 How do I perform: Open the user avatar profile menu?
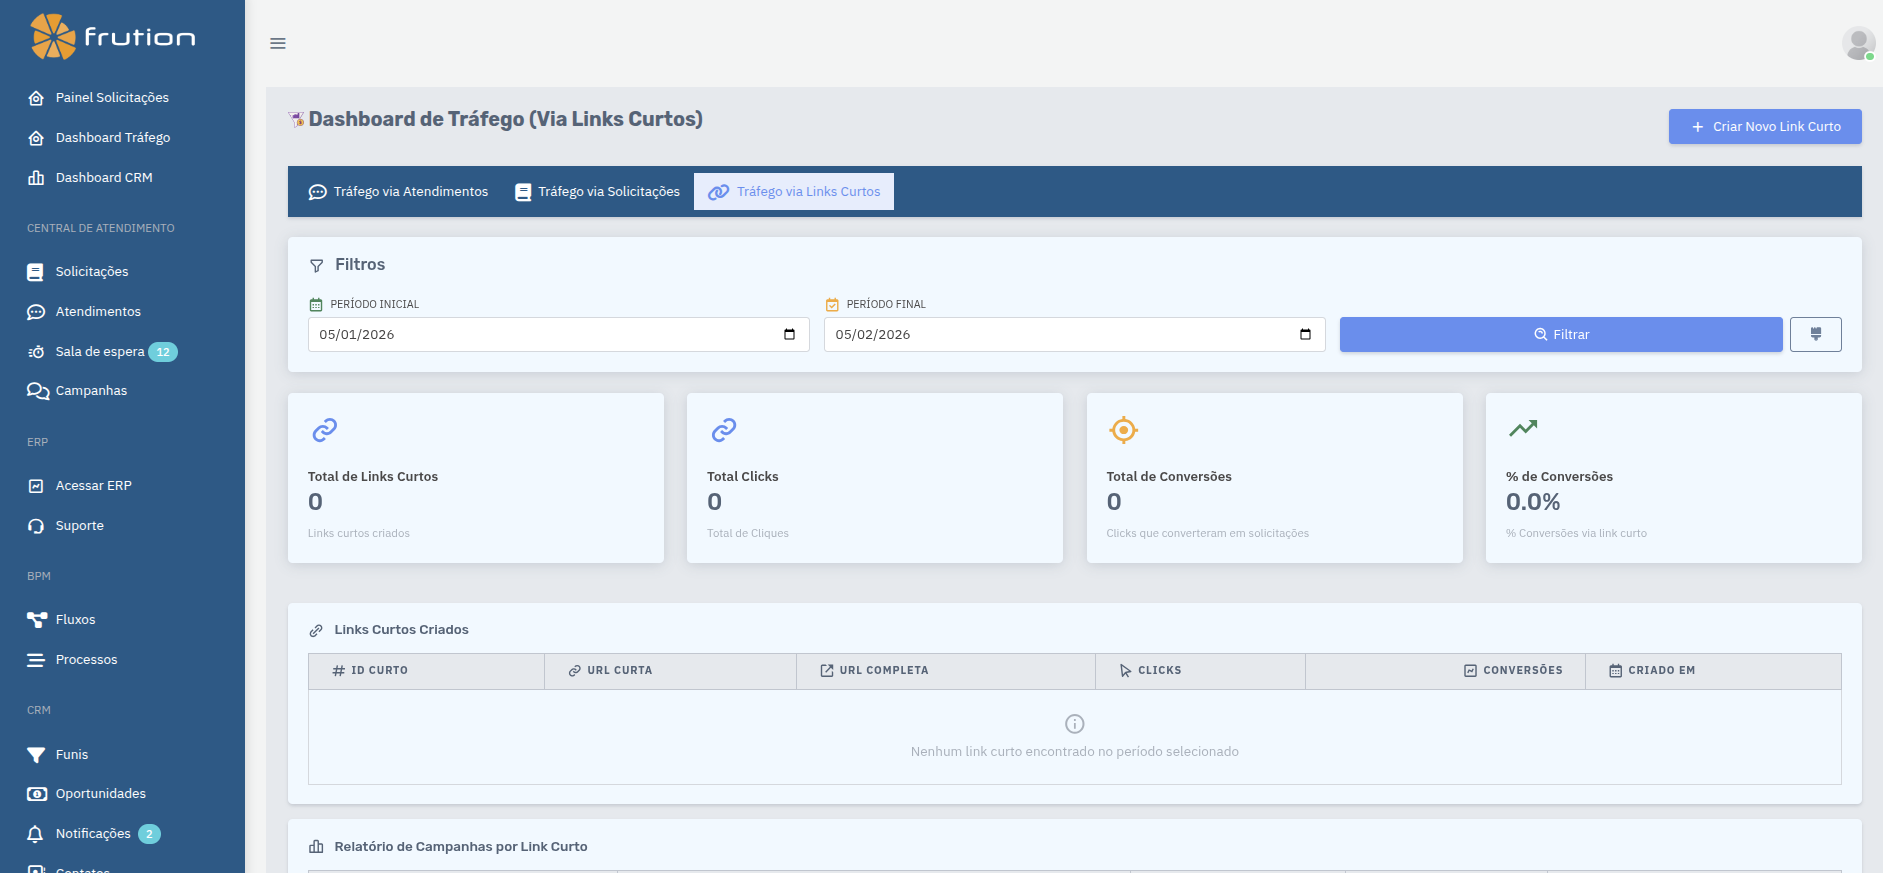pos(1858,43)
